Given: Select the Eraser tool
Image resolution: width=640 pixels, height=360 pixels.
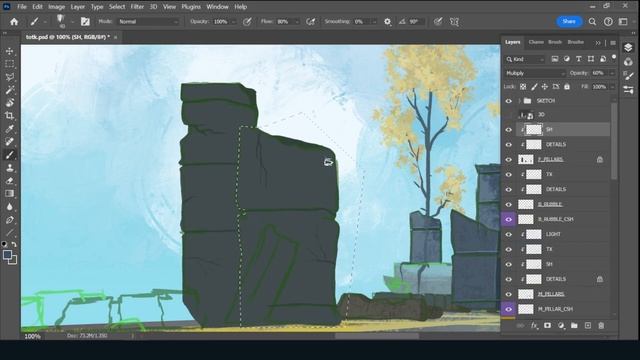Looking at the screenshot, I should 9,181.
